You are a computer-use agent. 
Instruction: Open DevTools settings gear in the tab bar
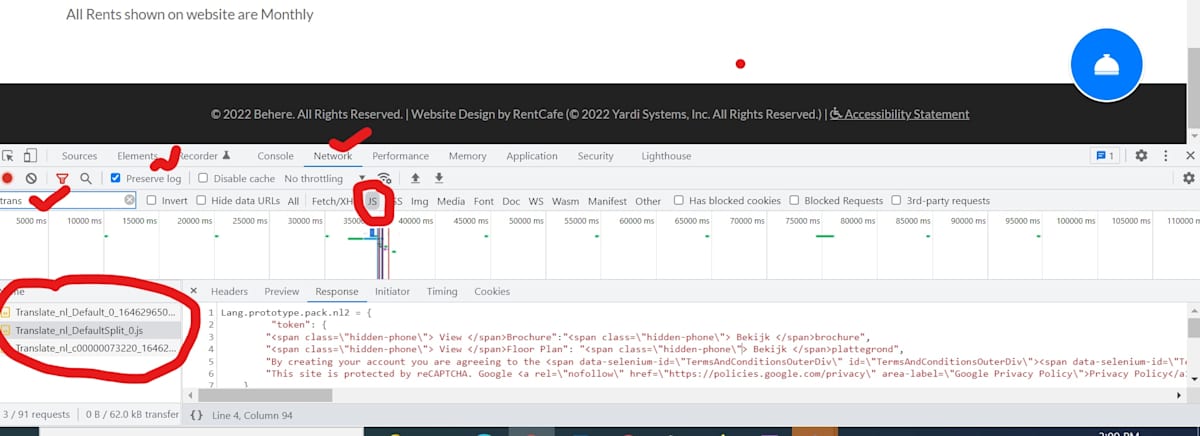coord(1141,156)
